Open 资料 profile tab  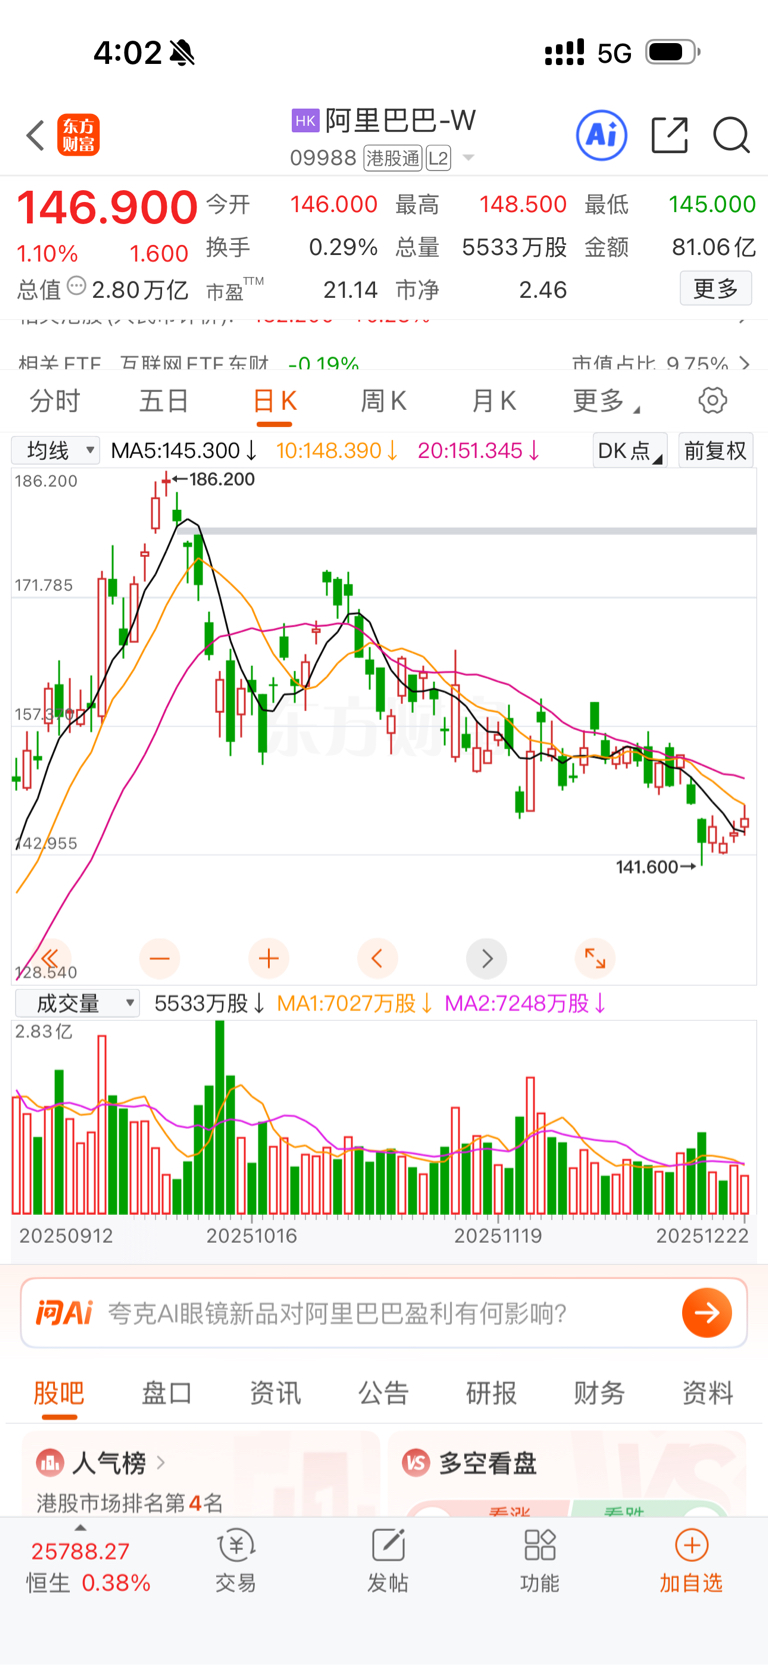(x=707, y=1393)
